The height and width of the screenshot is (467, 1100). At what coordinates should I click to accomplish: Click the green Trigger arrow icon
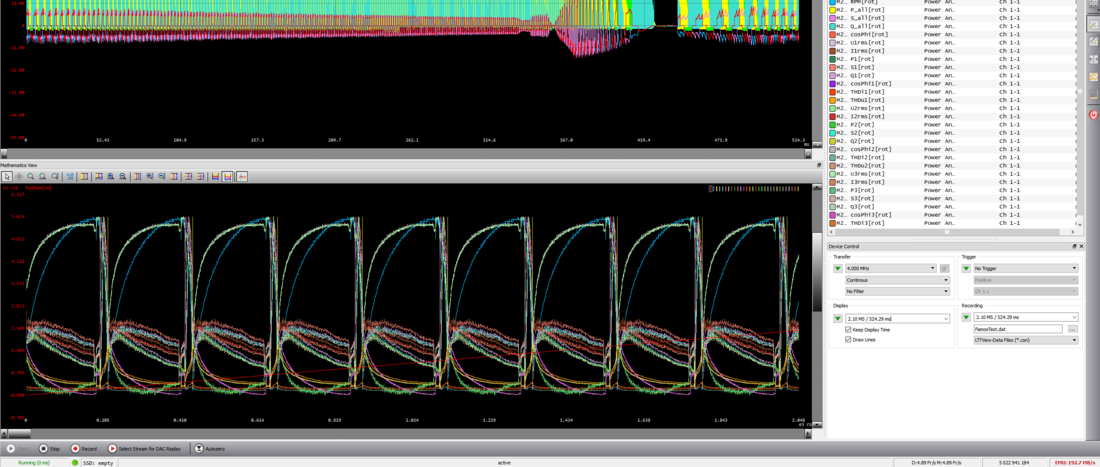click(x=966, y=268)
